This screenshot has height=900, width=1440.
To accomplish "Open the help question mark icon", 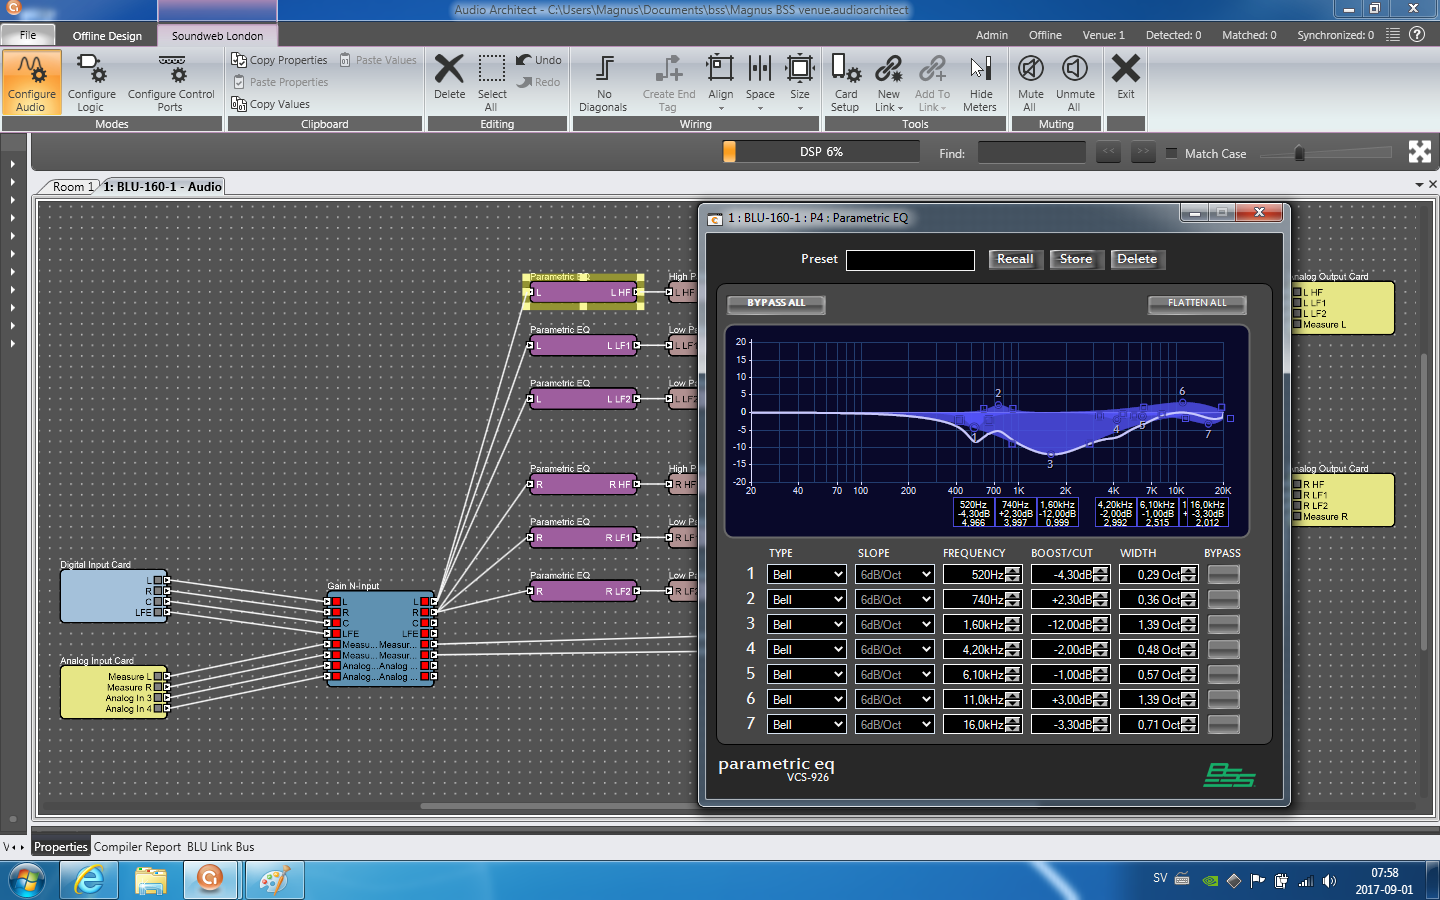I will click(x=1417, y=34).
